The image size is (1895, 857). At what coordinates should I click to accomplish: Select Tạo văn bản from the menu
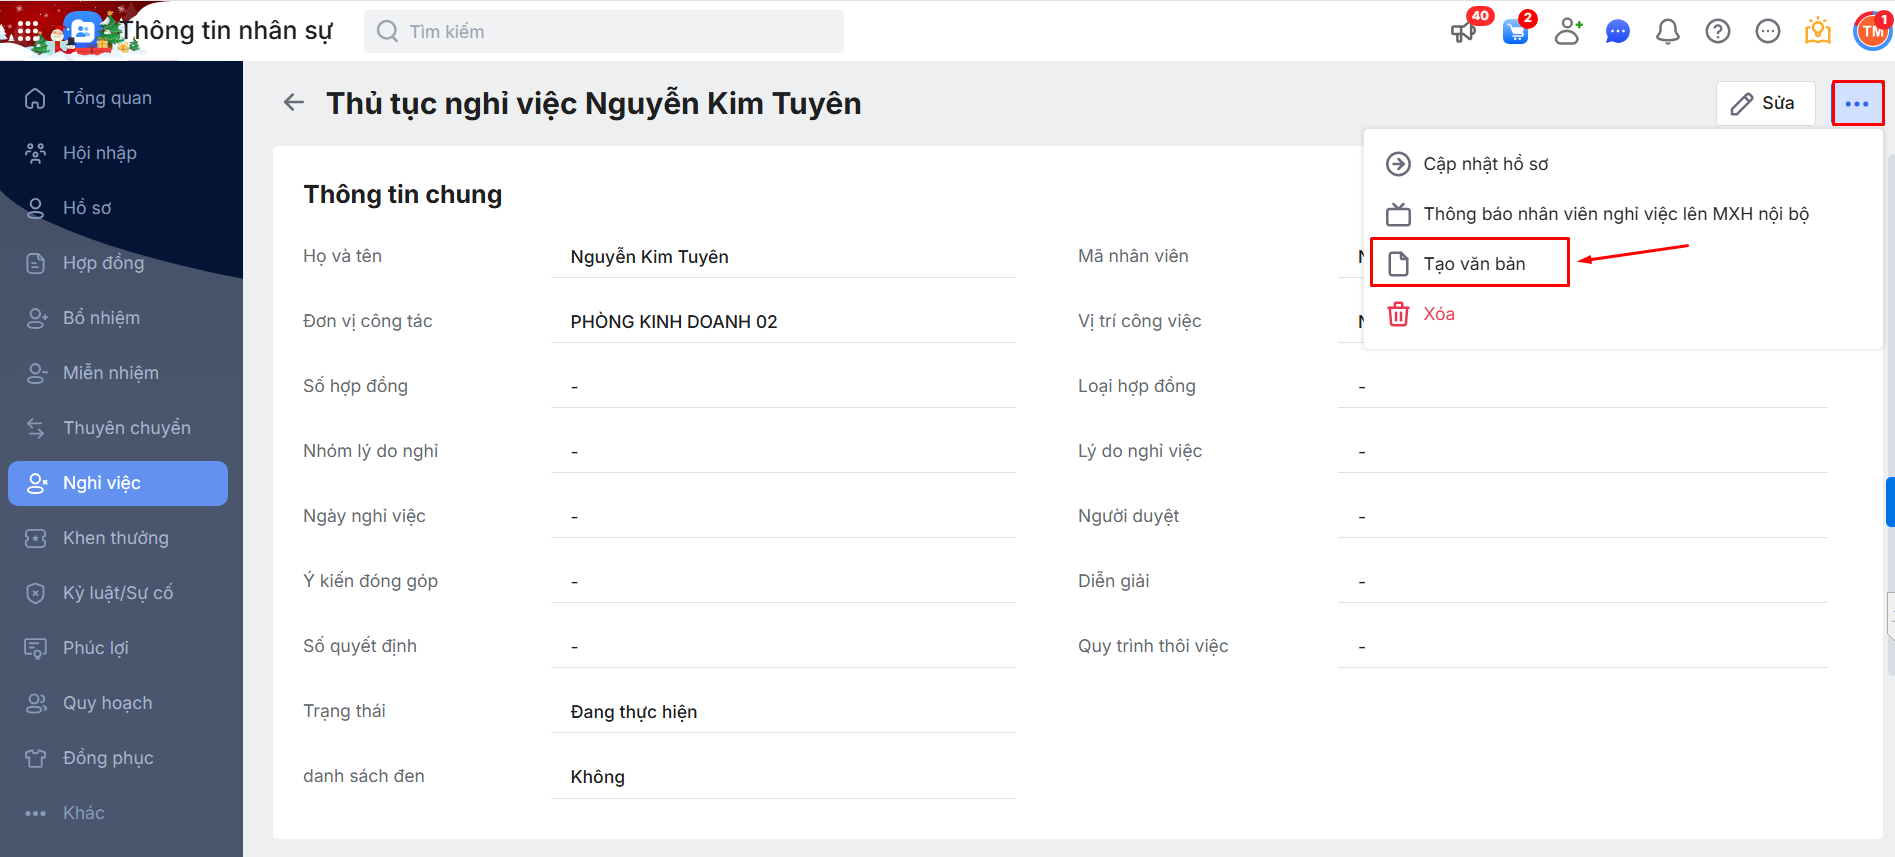point(1473,264)
